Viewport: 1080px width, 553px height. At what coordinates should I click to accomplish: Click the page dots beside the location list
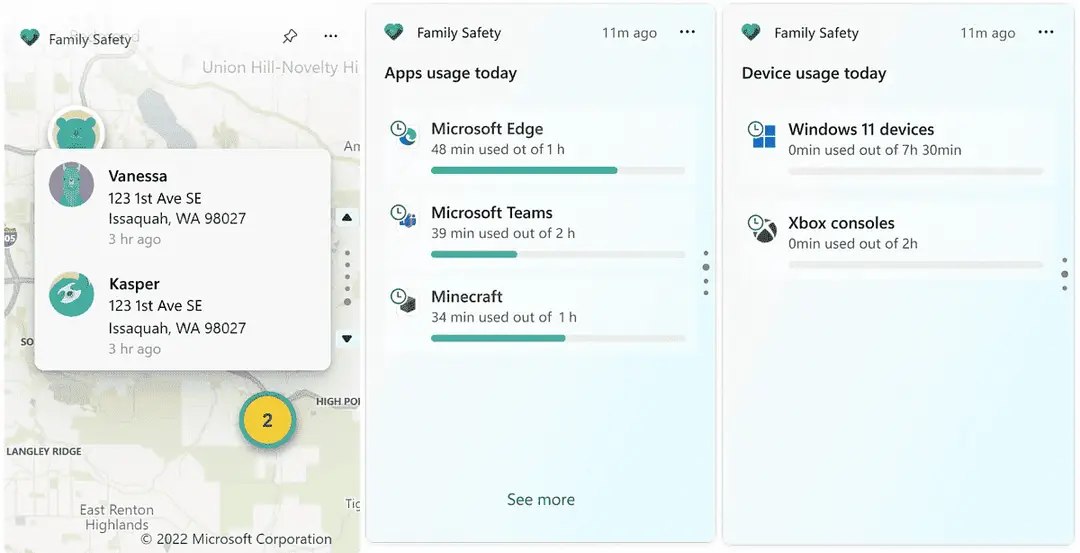[x=347, y=278]
